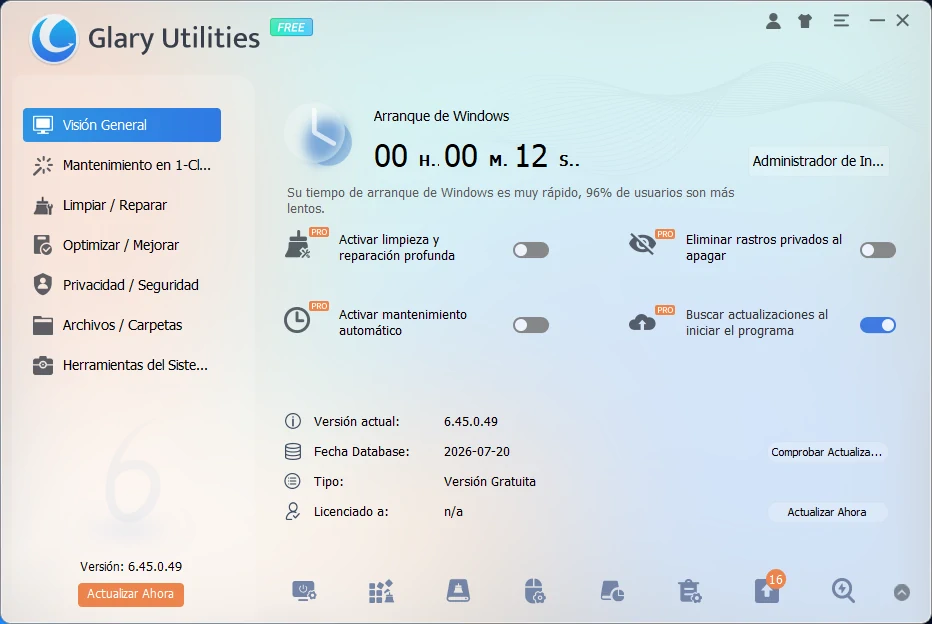The width and height of the screenshot is (932, 624).
Task: Open the hamburger main menu
Action: pos(840,21)
